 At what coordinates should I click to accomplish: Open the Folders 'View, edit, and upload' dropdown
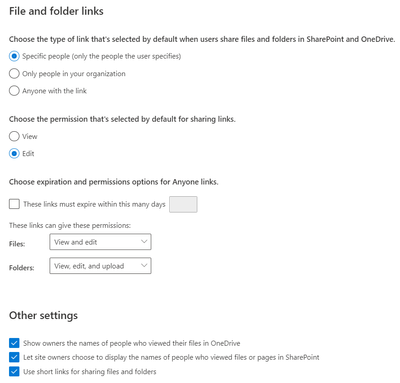click(x=100, y=266)
